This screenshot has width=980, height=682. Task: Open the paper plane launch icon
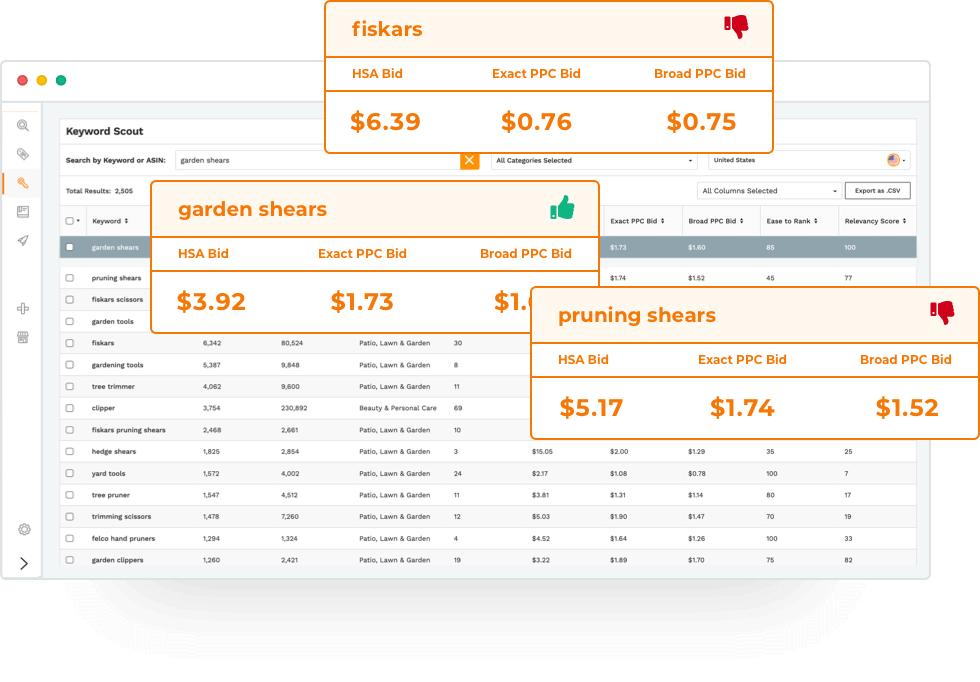pos(23,241)
